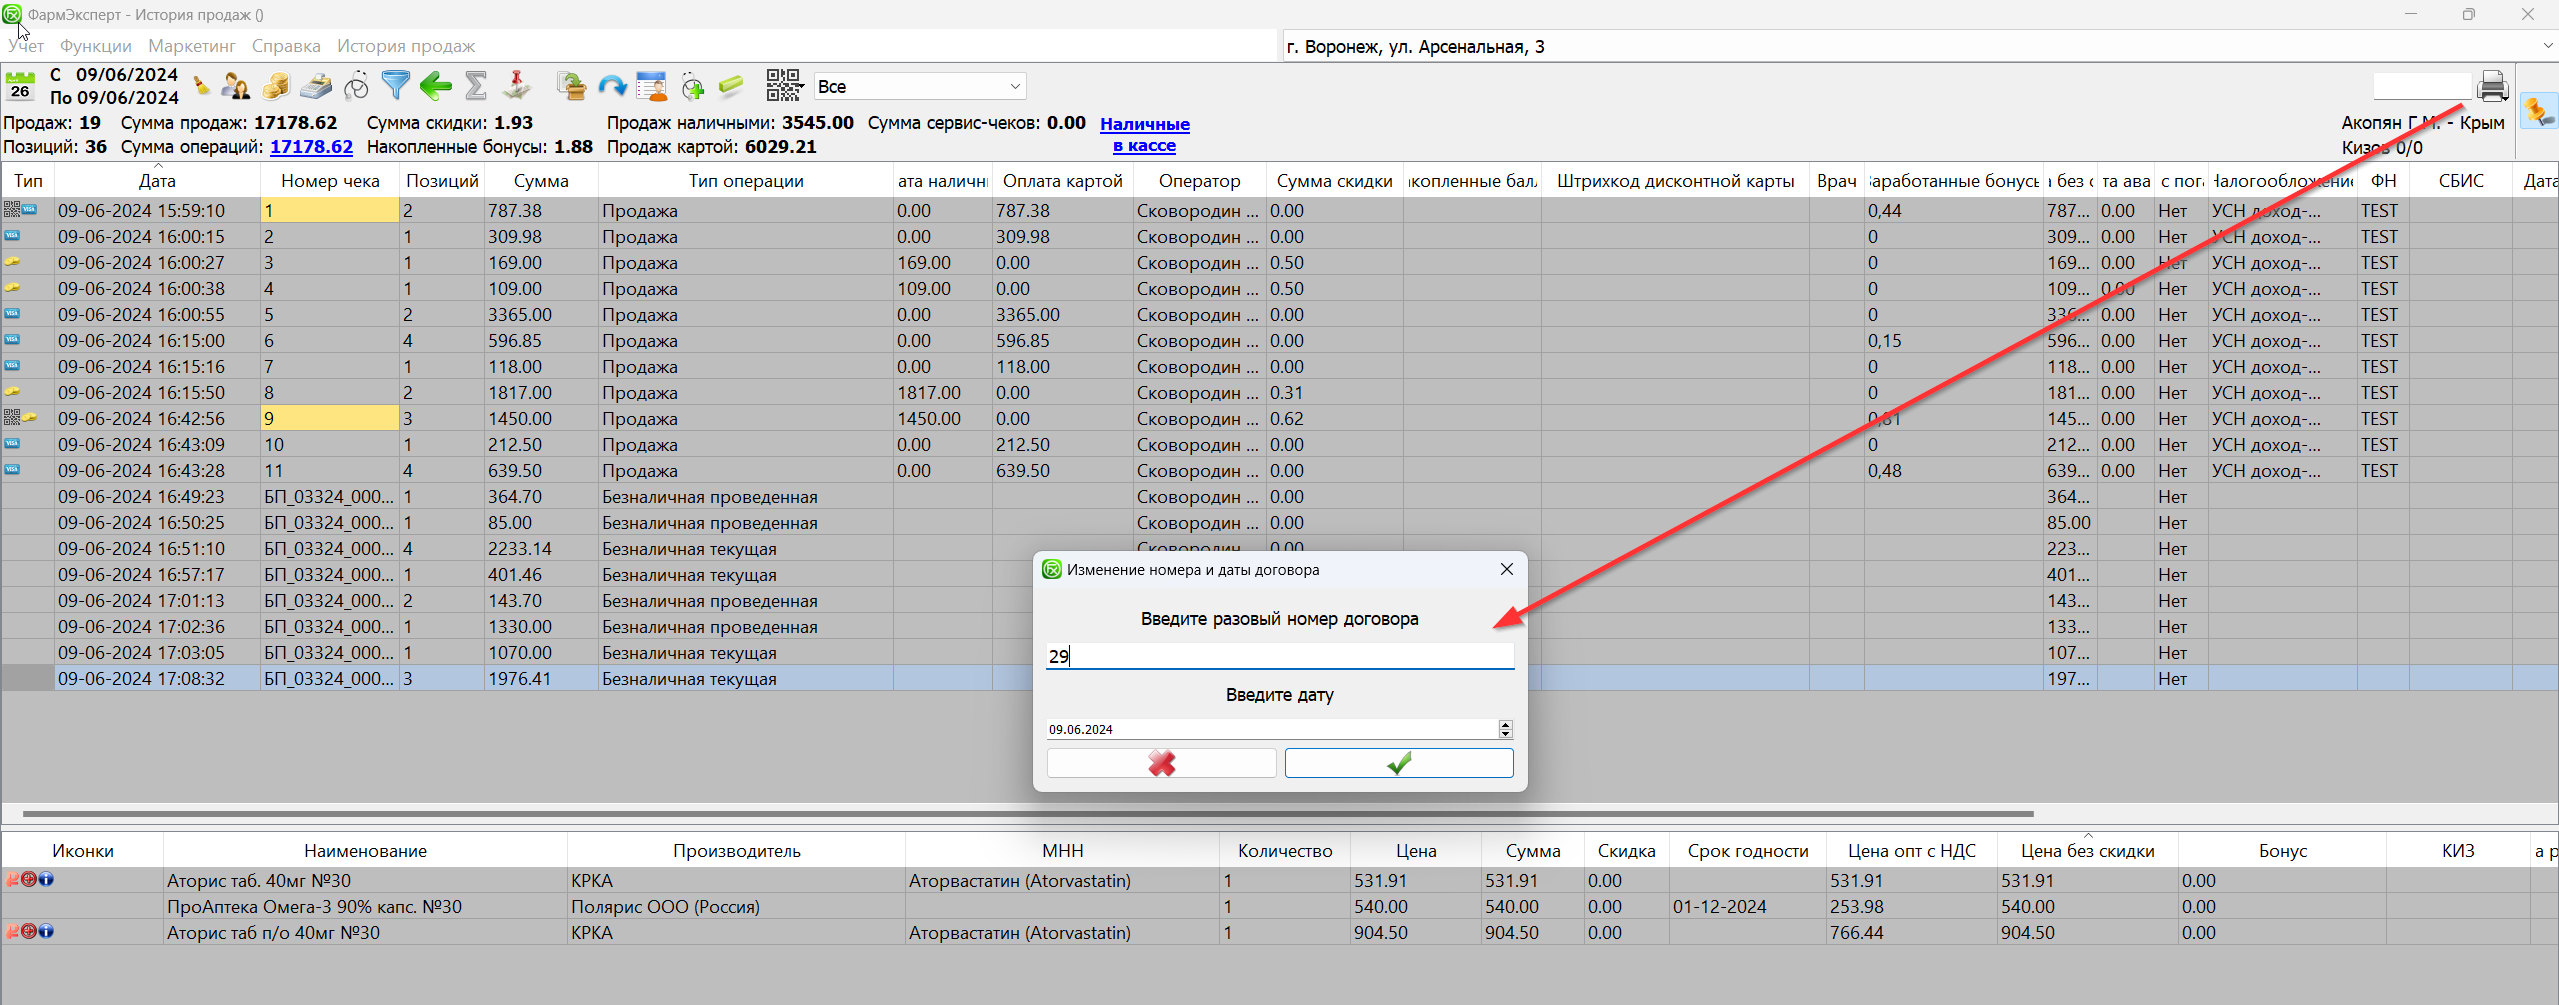Click the gold coins icon
2559x1005 pixels.
tap(276, 86)
